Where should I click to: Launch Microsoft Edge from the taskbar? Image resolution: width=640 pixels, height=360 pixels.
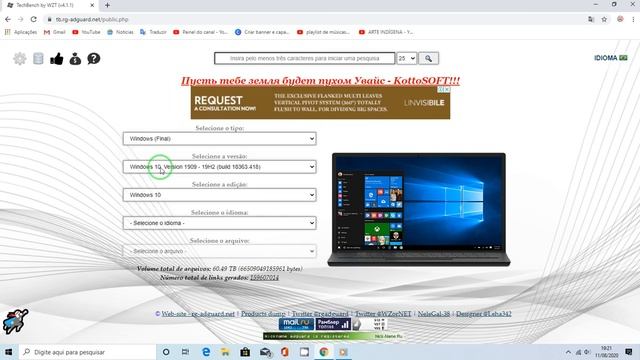206,352
